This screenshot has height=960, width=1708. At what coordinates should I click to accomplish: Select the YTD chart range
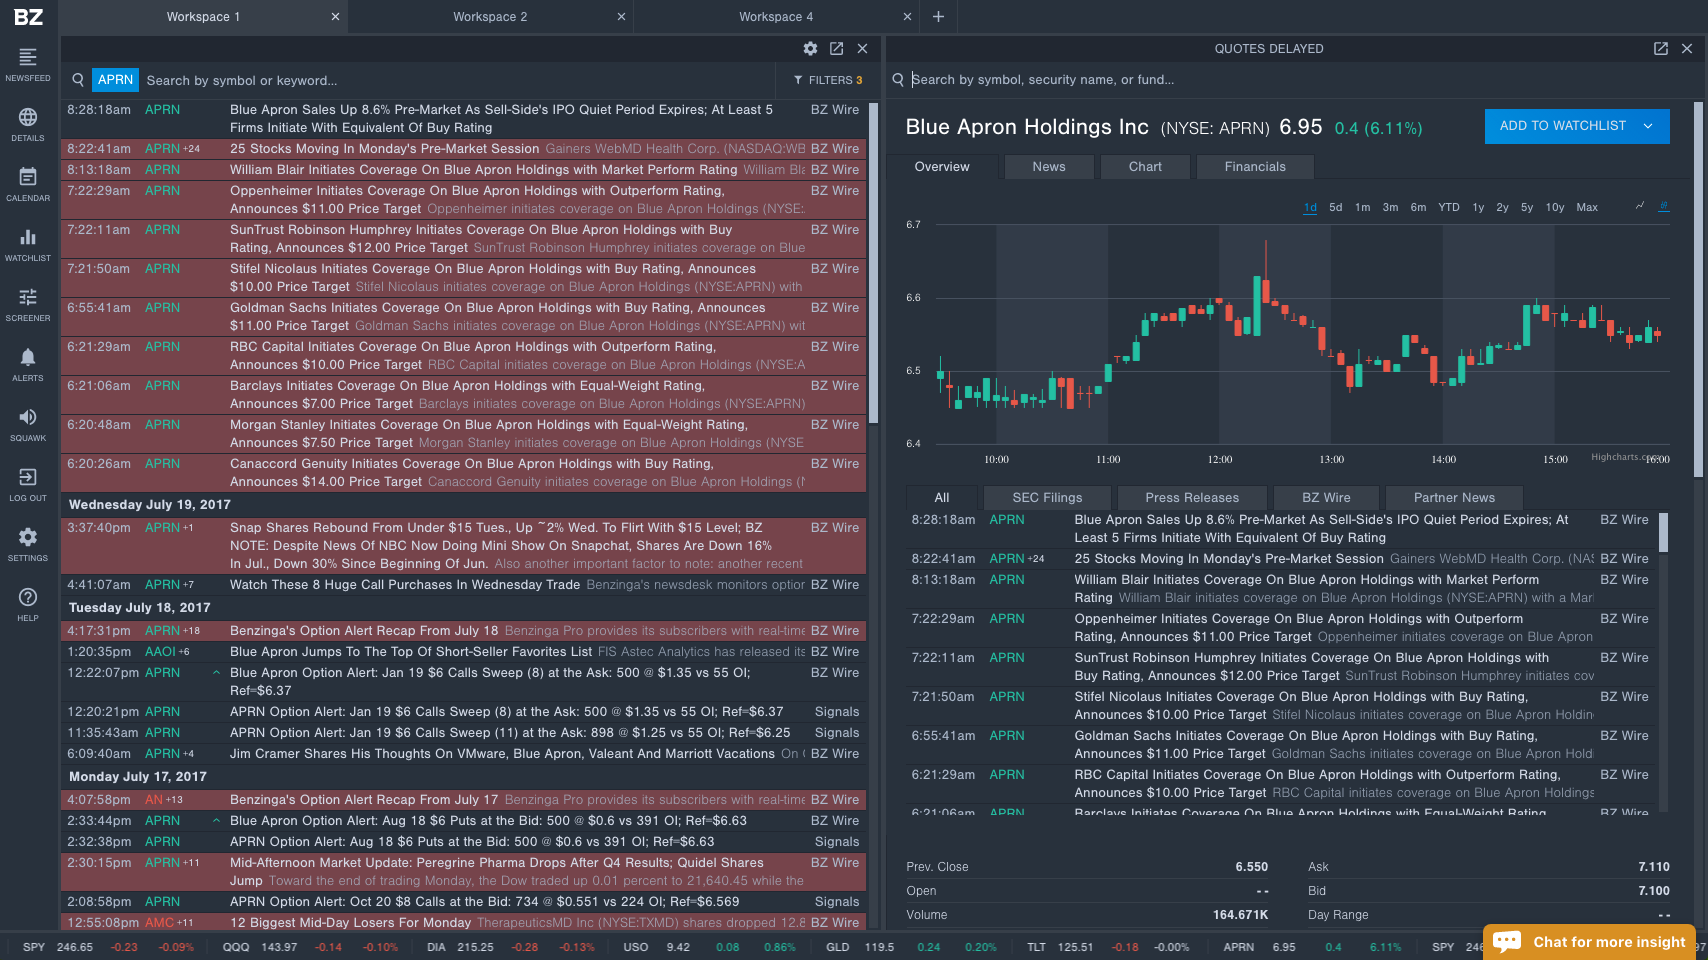point(1449,207)
